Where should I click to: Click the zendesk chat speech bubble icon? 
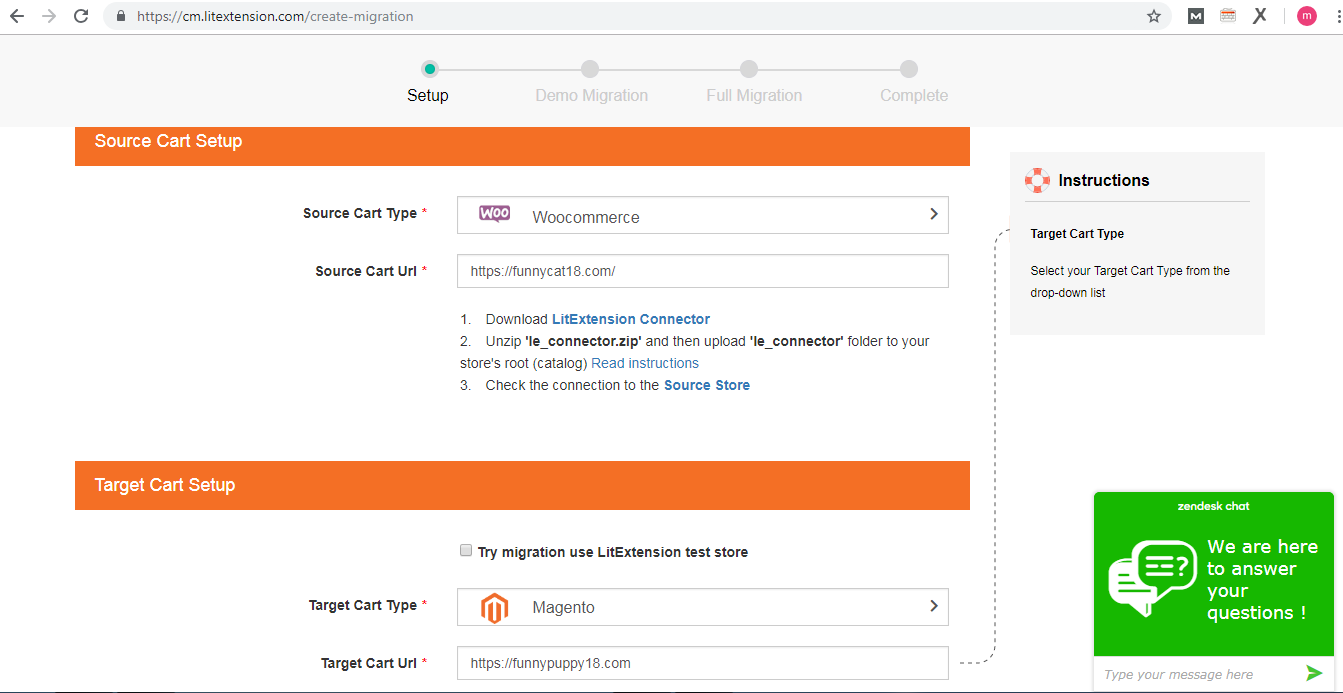(1152, 577)
